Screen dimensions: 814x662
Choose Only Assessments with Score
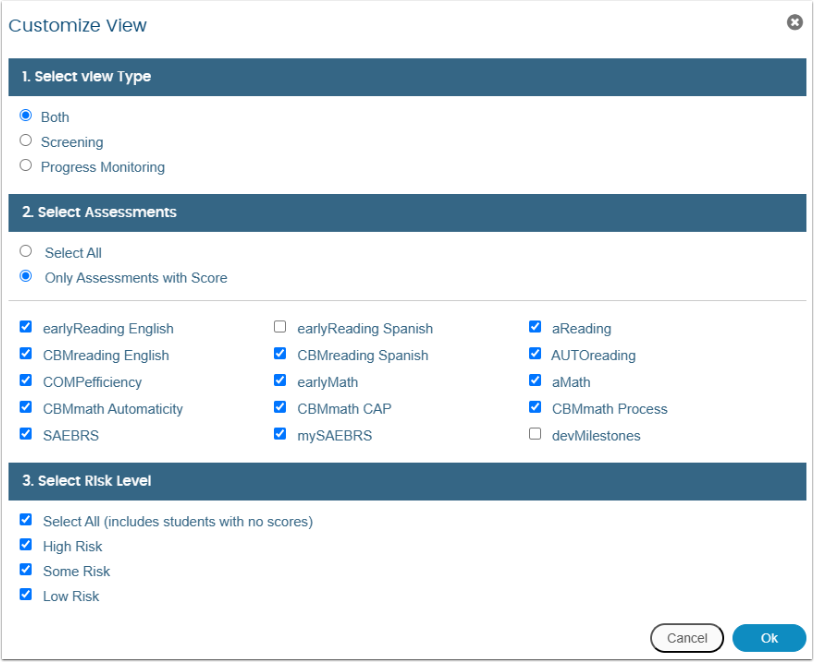click(25, 276)
